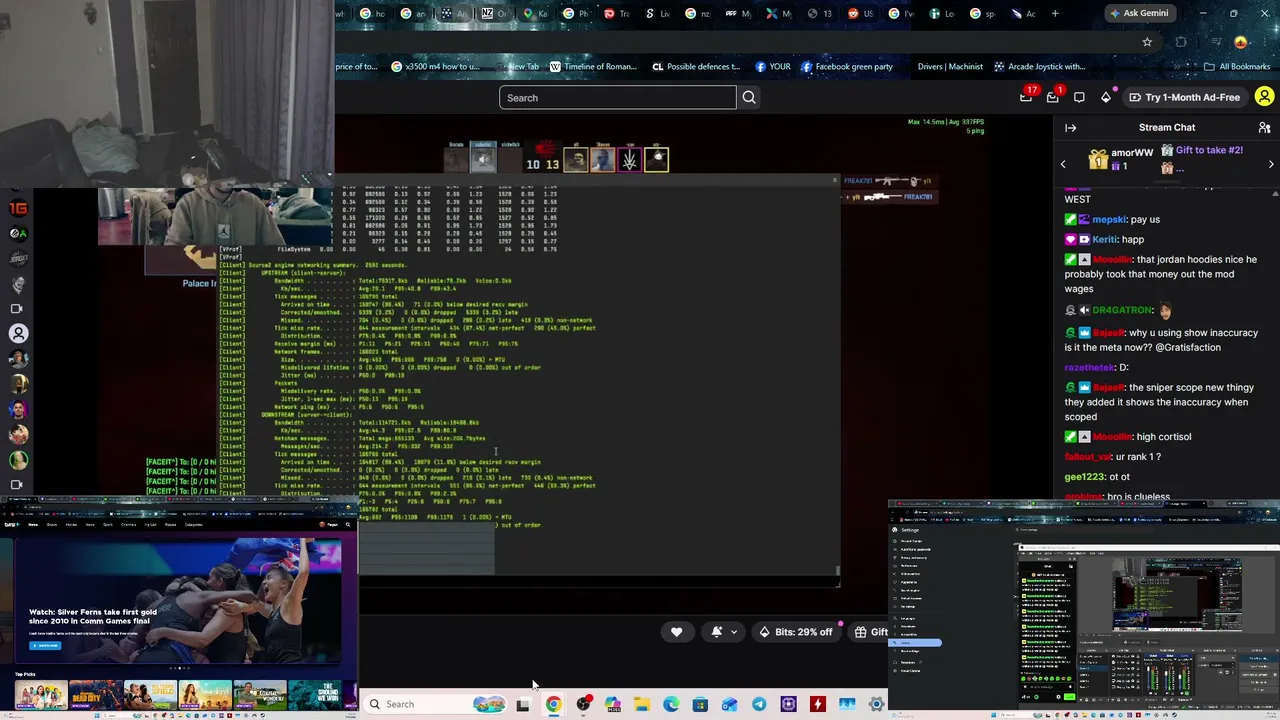The height and width of the screenshot is (720, 1280).
Task: Click the Get Bits diamond icon in top bar
Action: (1106, 97)
